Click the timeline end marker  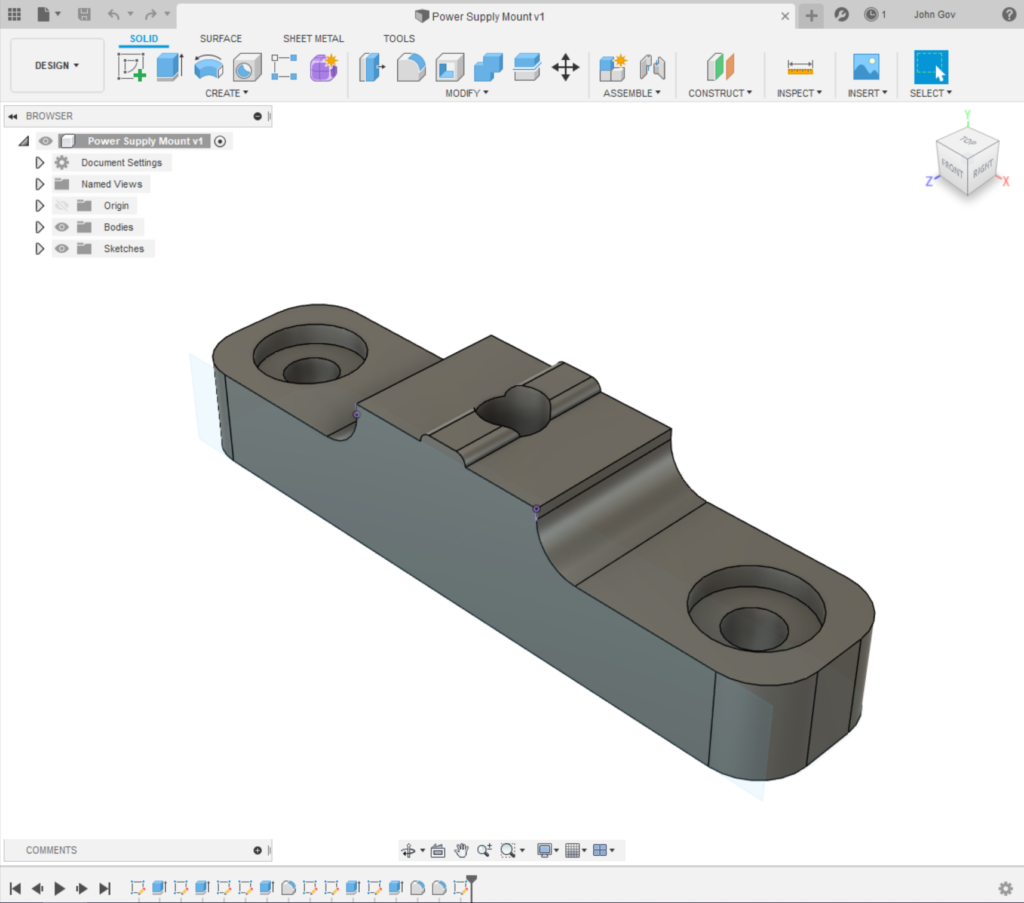(472, 886)
